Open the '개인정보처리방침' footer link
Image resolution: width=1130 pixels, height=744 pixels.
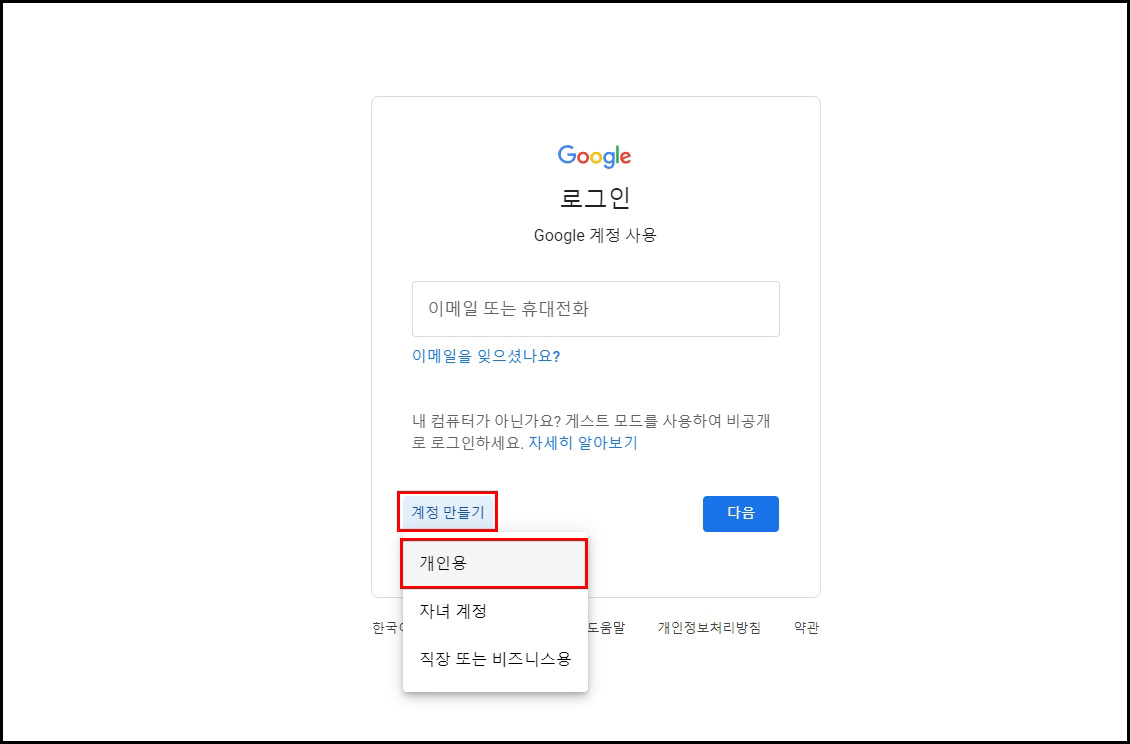pyautogui.click(x=709, y=628)
